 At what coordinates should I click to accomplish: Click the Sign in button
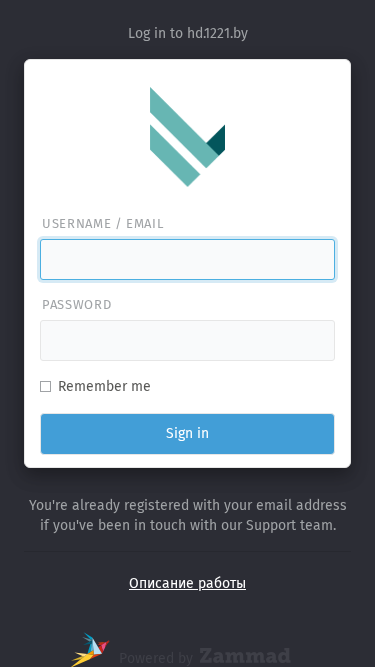coord(188,433)
